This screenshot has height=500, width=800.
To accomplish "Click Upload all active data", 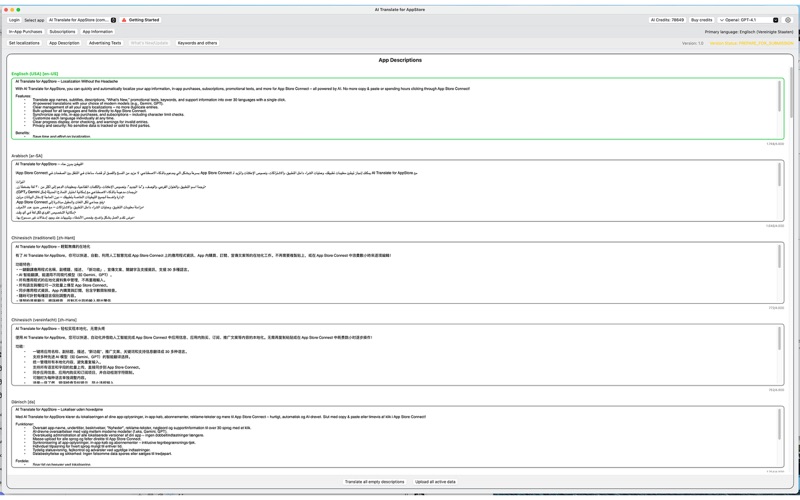I will tap(435, 482).
